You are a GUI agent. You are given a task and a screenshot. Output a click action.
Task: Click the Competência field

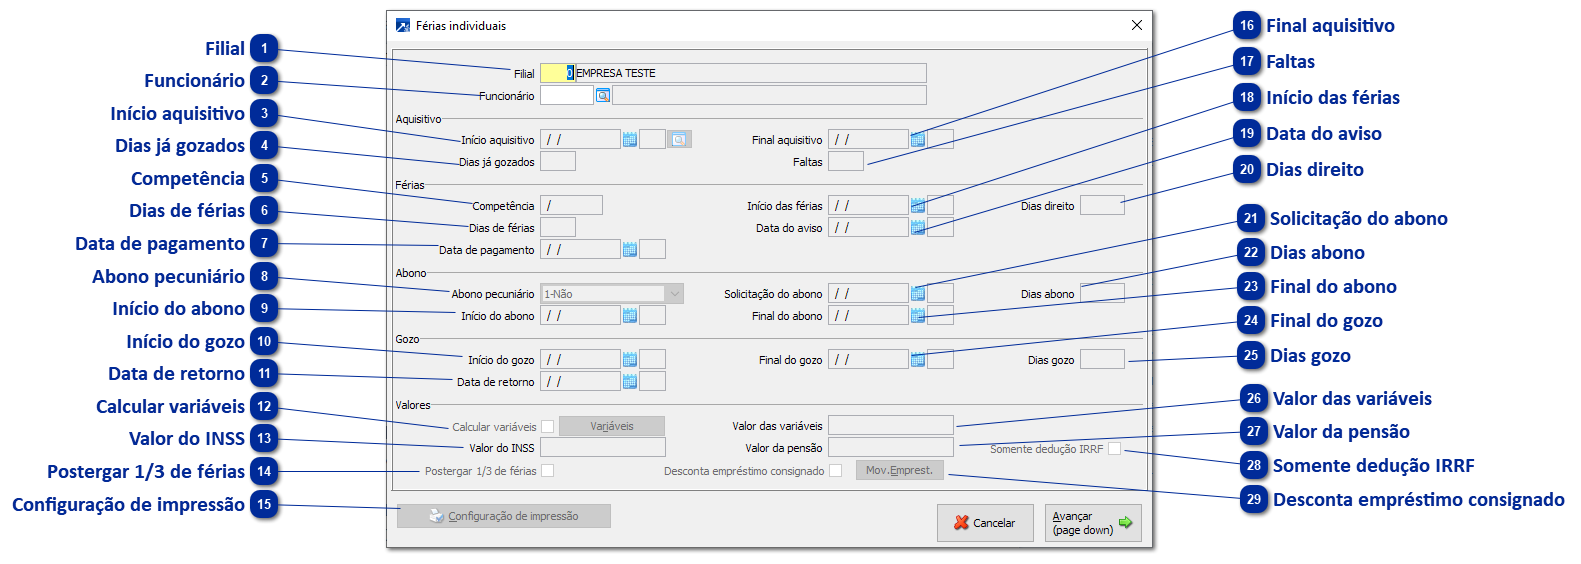click(x=571, y=206)
